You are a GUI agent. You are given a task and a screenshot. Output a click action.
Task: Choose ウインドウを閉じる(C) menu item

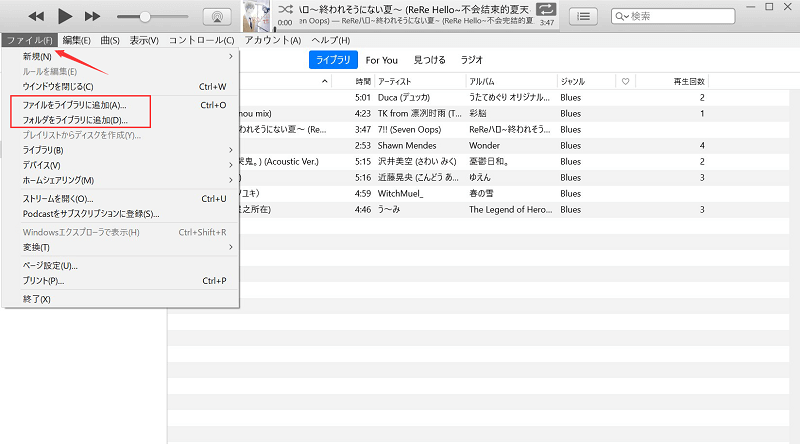120,87
